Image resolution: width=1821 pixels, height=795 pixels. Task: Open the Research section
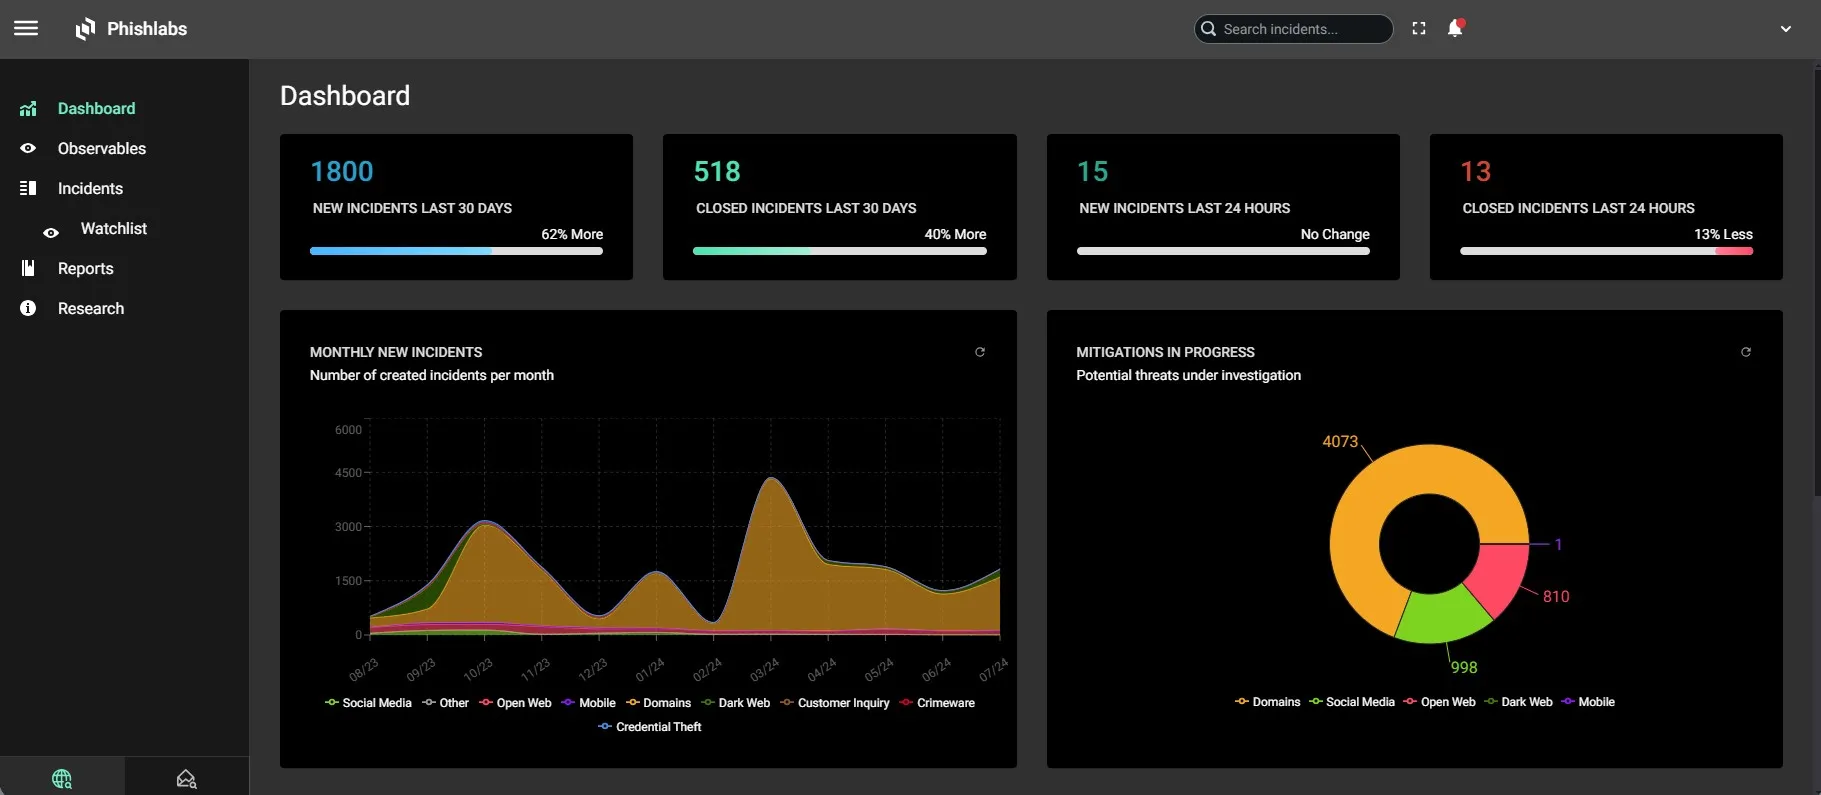click(x=90, y=309)
